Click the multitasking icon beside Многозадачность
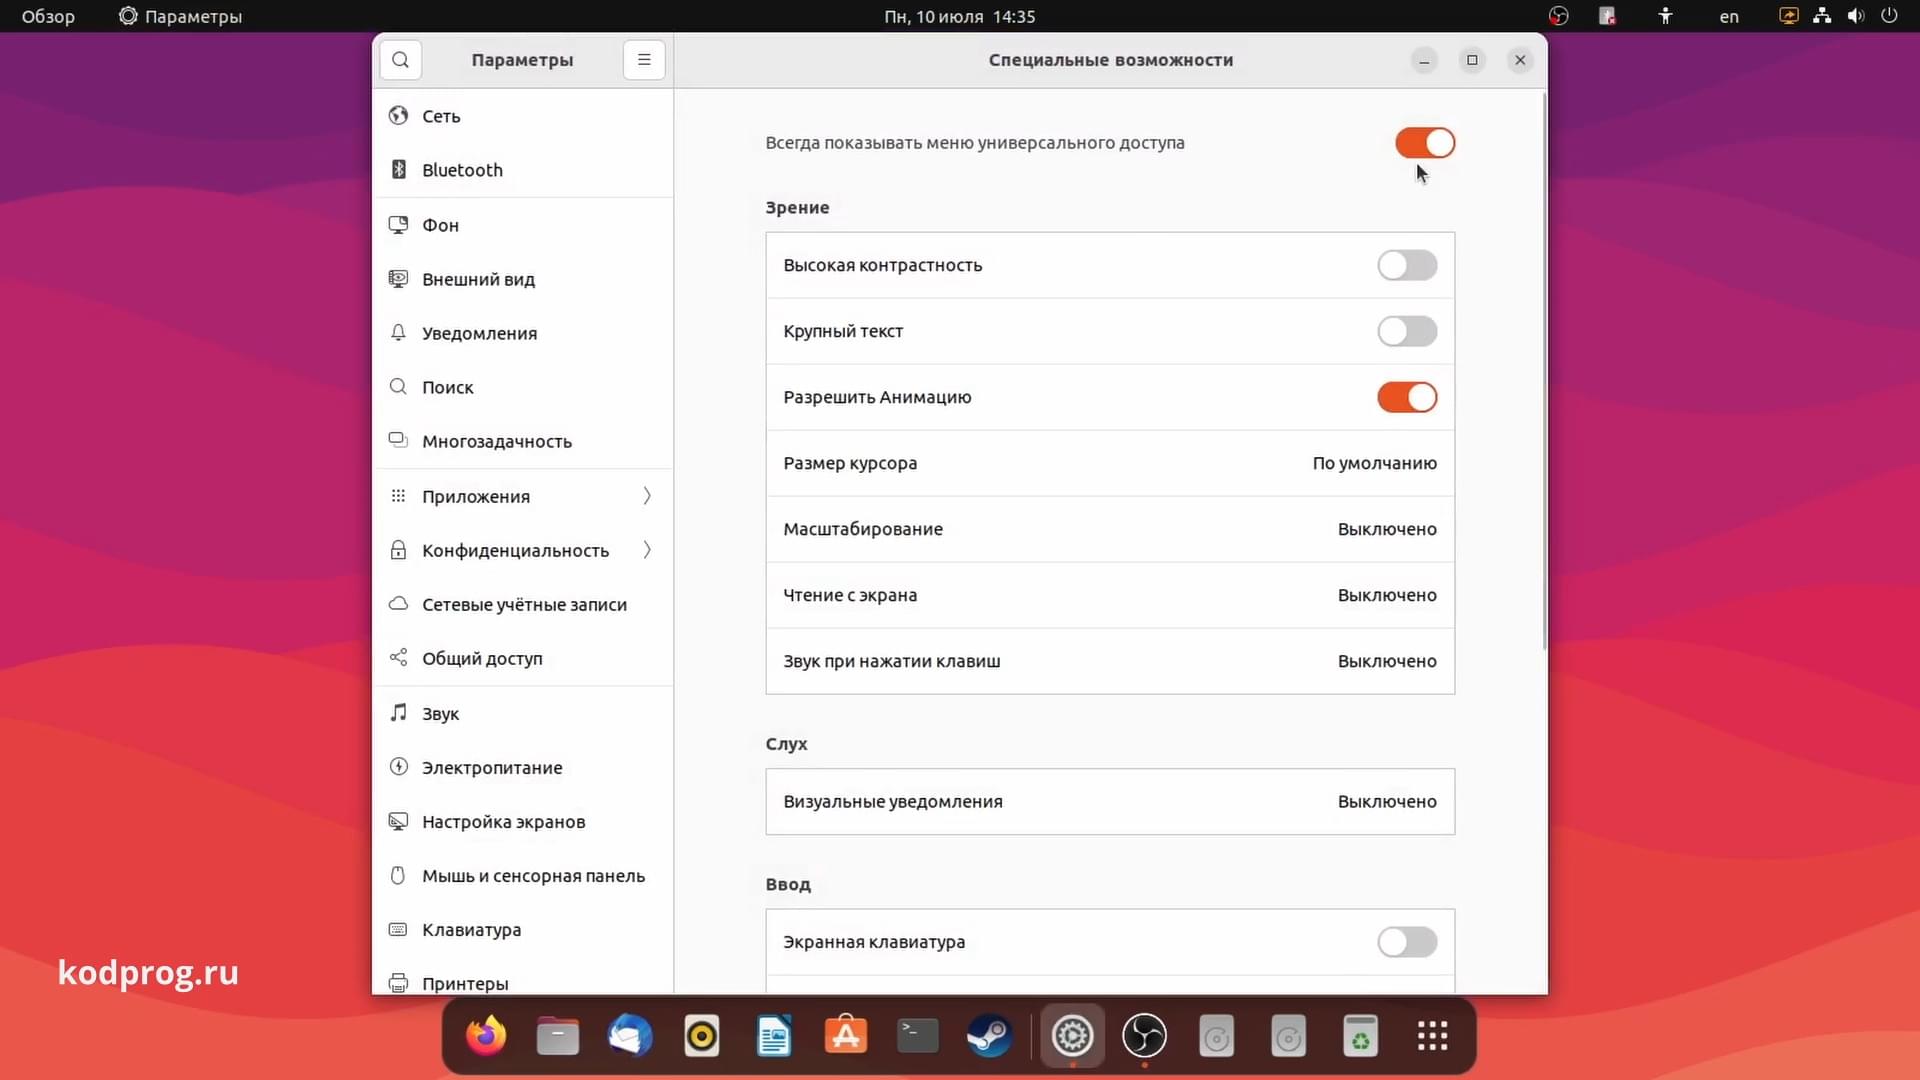1920x1080 pixels. 398,440
